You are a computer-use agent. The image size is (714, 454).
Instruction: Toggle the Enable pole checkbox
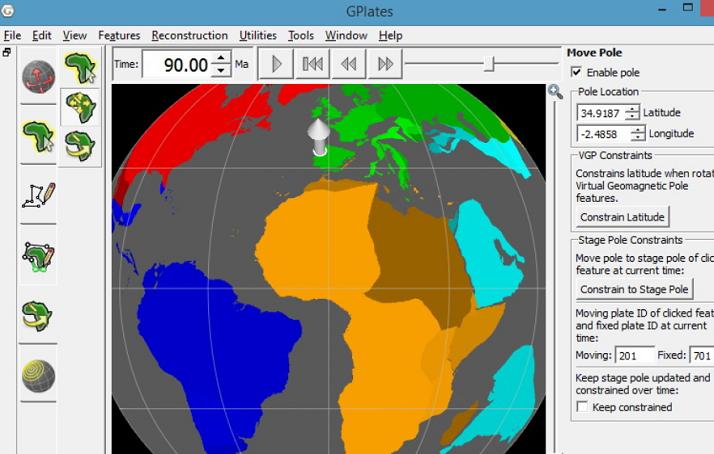click(x=576, y=72)
